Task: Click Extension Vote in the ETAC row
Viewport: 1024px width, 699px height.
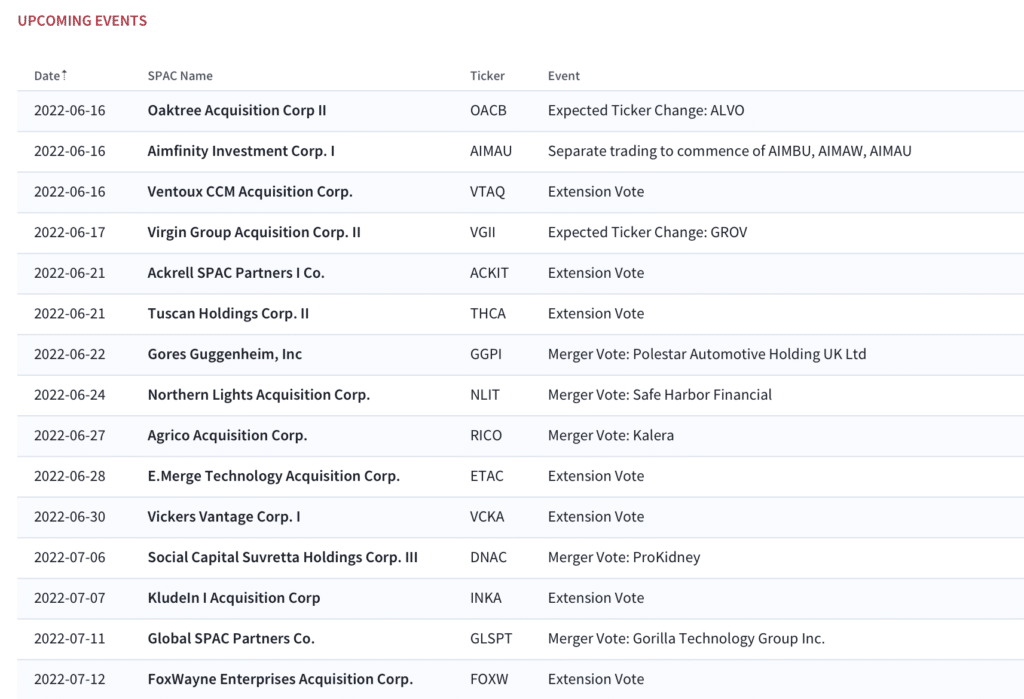Action: pos(596,476)
